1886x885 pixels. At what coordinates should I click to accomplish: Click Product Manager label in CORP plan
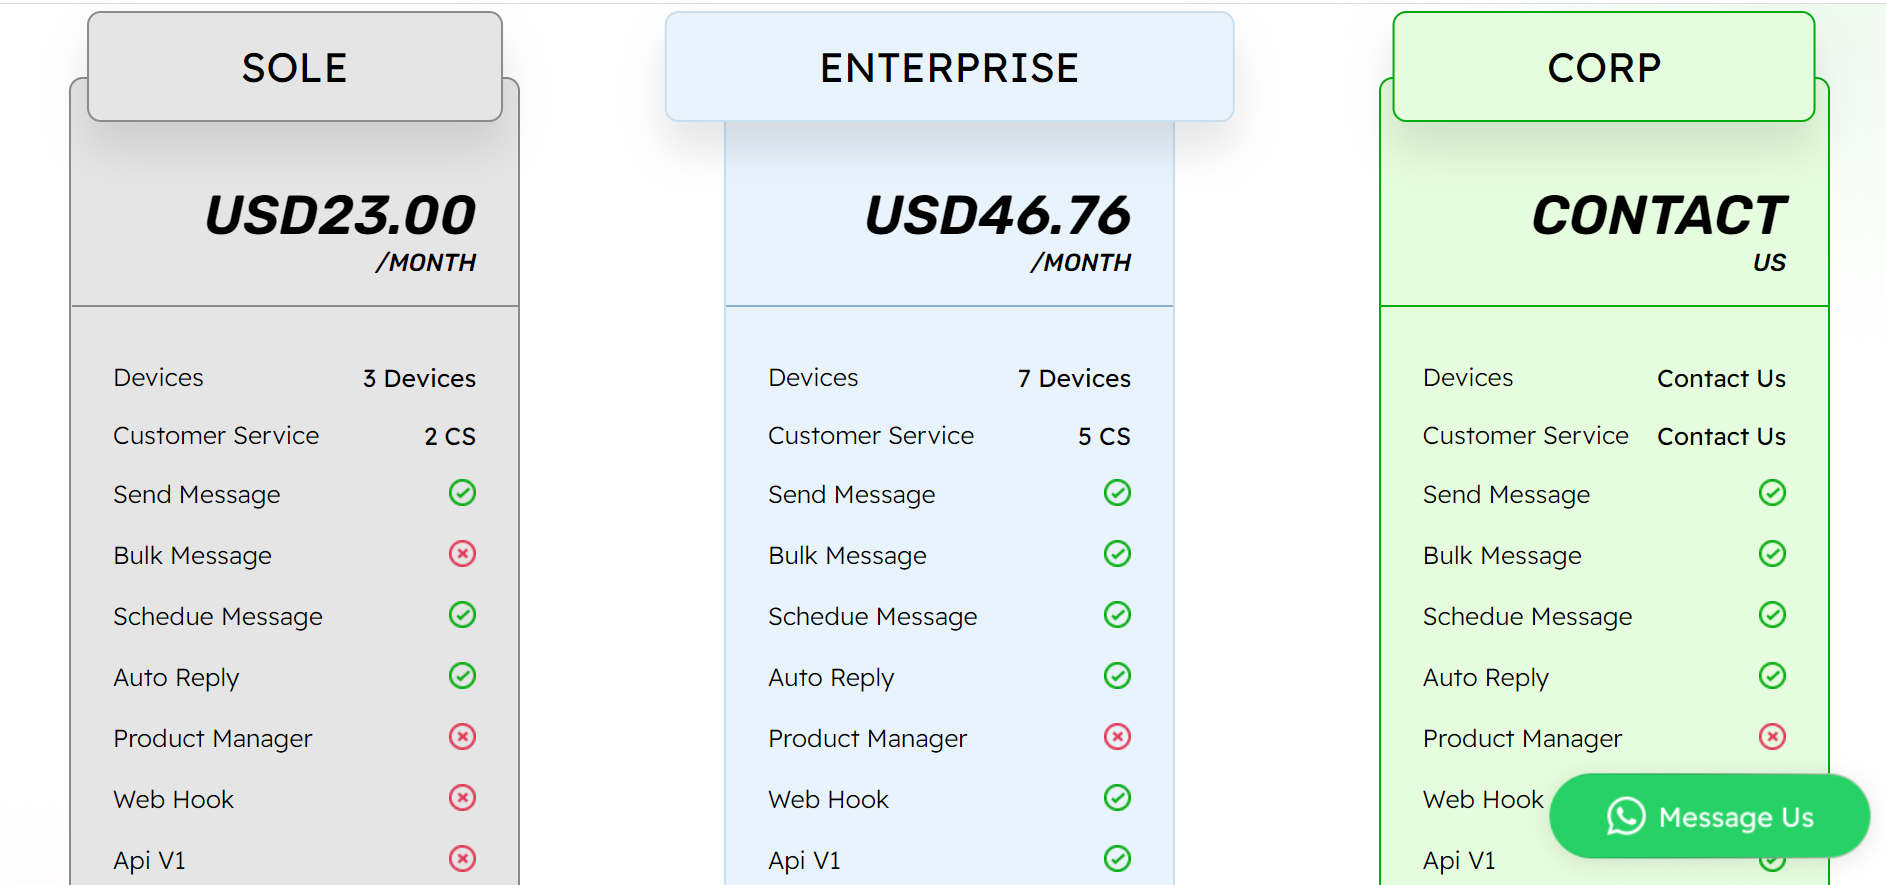[x=1522, y=739]
